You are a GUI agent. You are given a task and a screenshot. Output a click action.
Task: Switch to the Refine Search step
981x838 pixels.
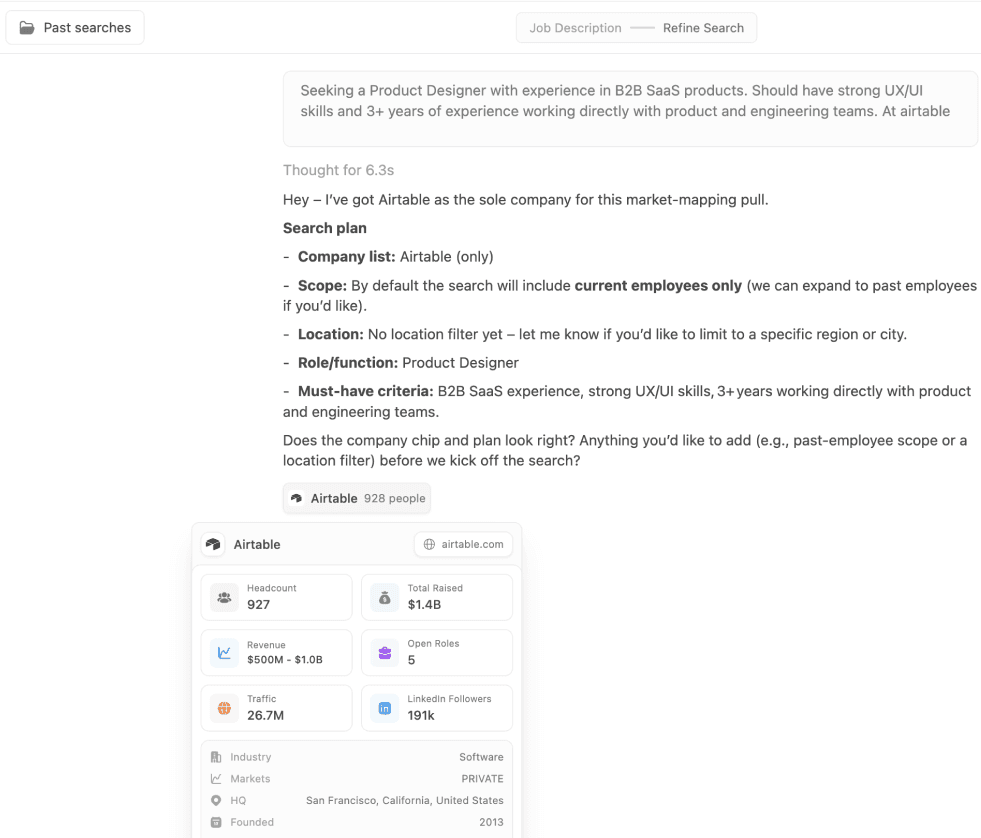point(703,28)
